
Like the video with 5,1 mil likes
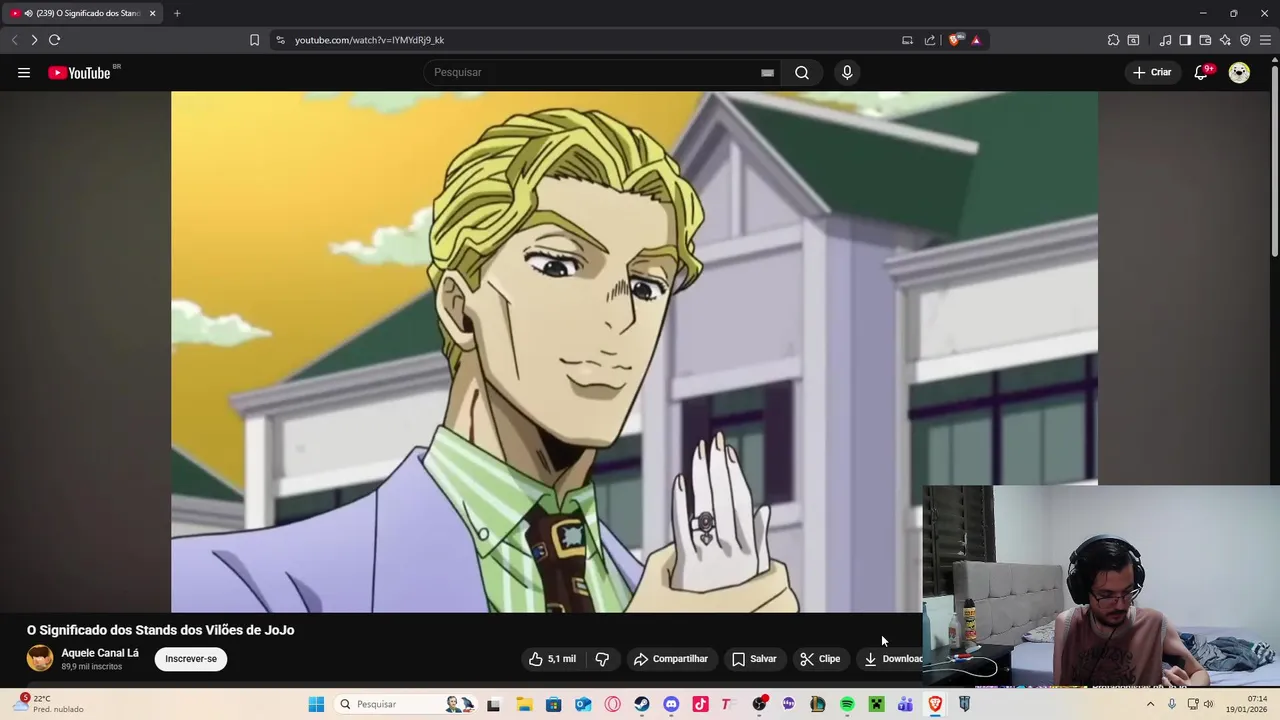tap(553, 659)
